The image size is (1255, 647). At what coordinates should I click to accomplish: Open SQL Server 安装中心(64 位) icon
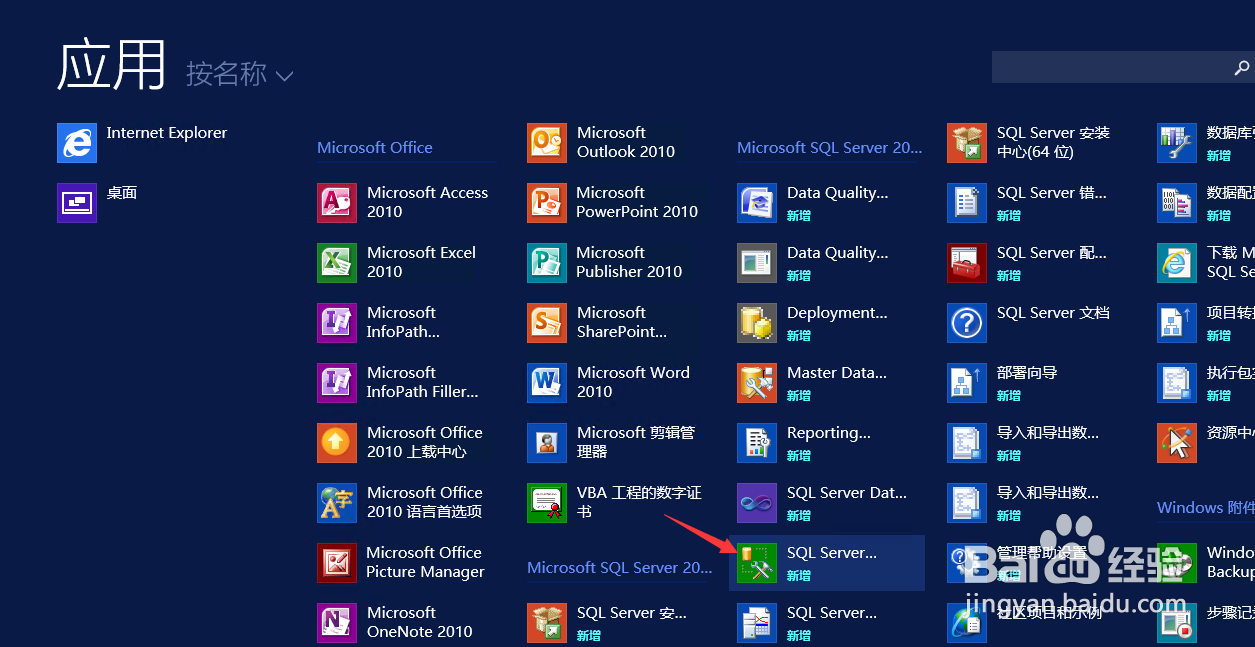point(967,143)
